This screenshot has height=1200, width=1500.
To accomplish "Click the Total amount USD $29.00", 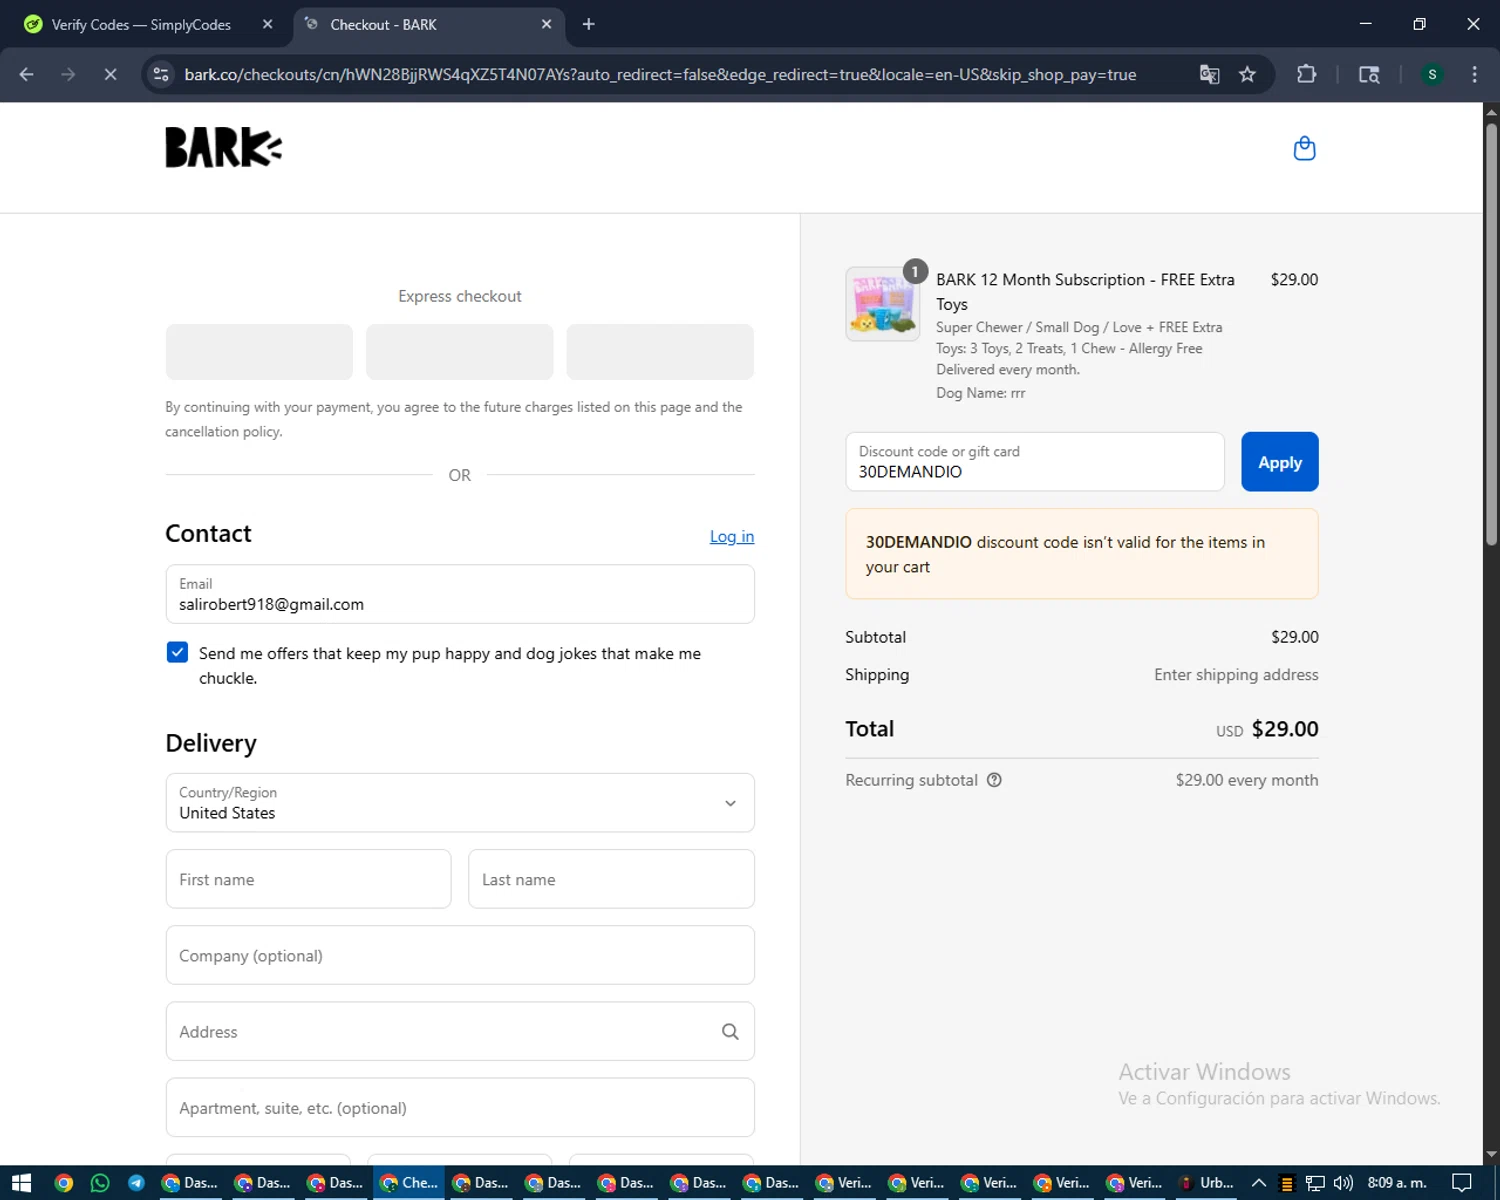I will (x=1267, y=729).
